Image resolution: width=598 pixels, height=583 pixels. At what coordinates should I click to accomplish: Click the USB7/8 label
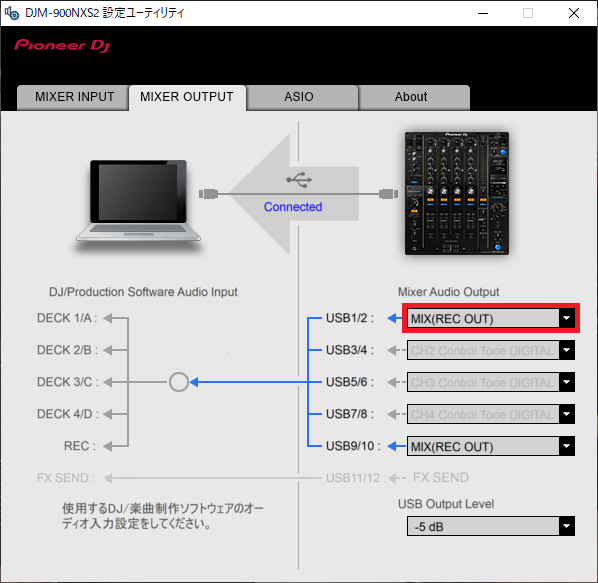pos(350,414)
